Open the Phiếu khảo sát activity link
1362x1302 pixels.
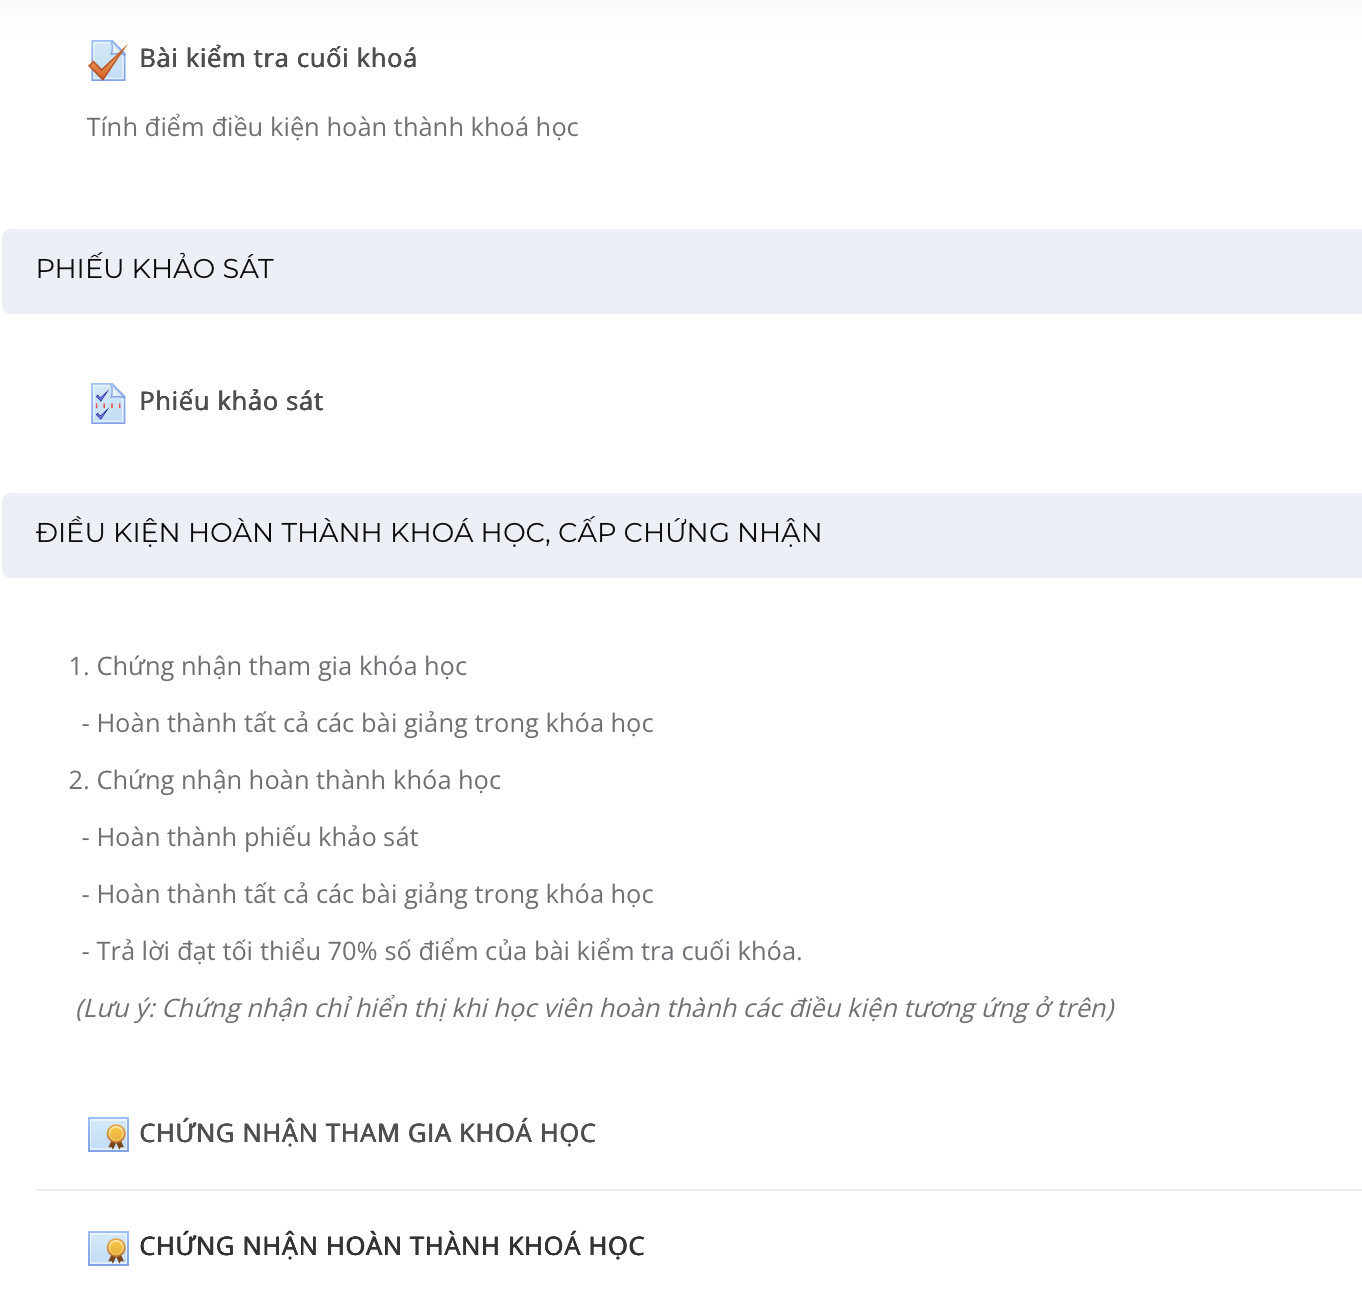pyautogui.click(x=231, y=401)
